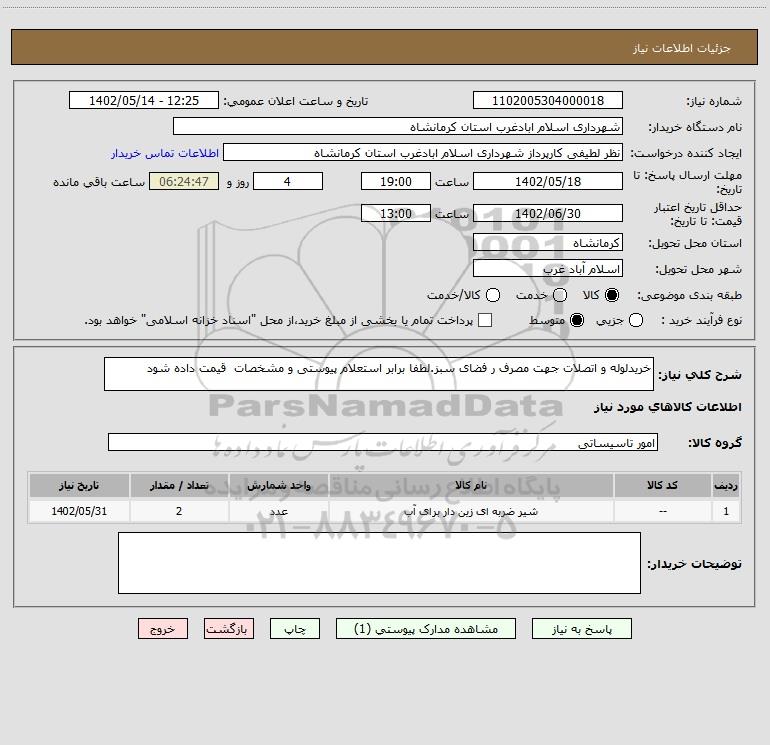Click the واحد شمارش column header
The image size is (770, 745).
pos(278,485)
